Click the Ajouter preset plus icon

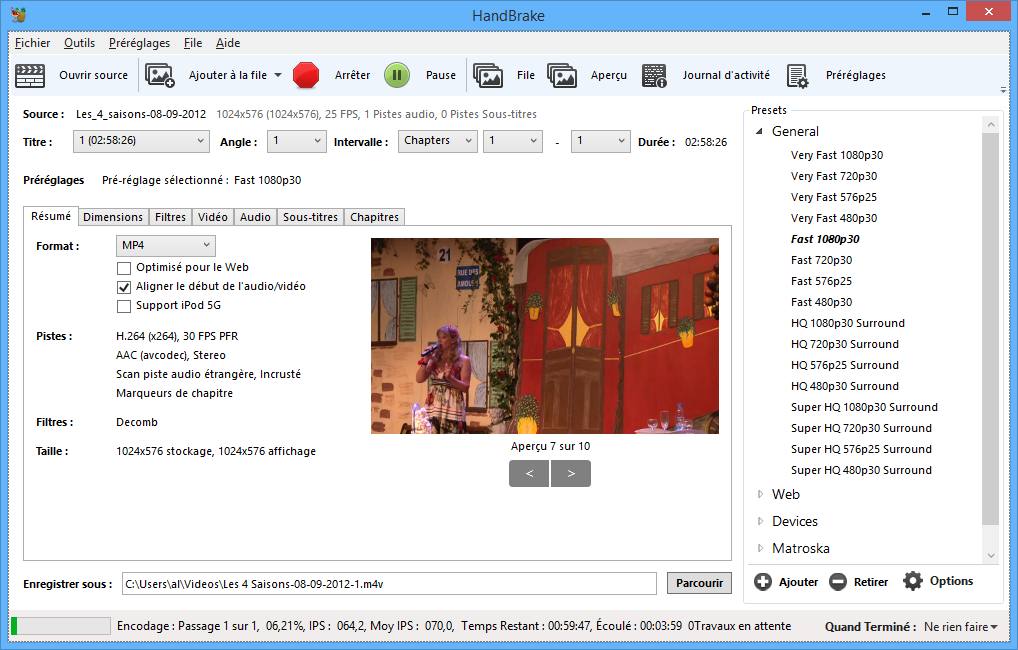click(x=763, y=582)
